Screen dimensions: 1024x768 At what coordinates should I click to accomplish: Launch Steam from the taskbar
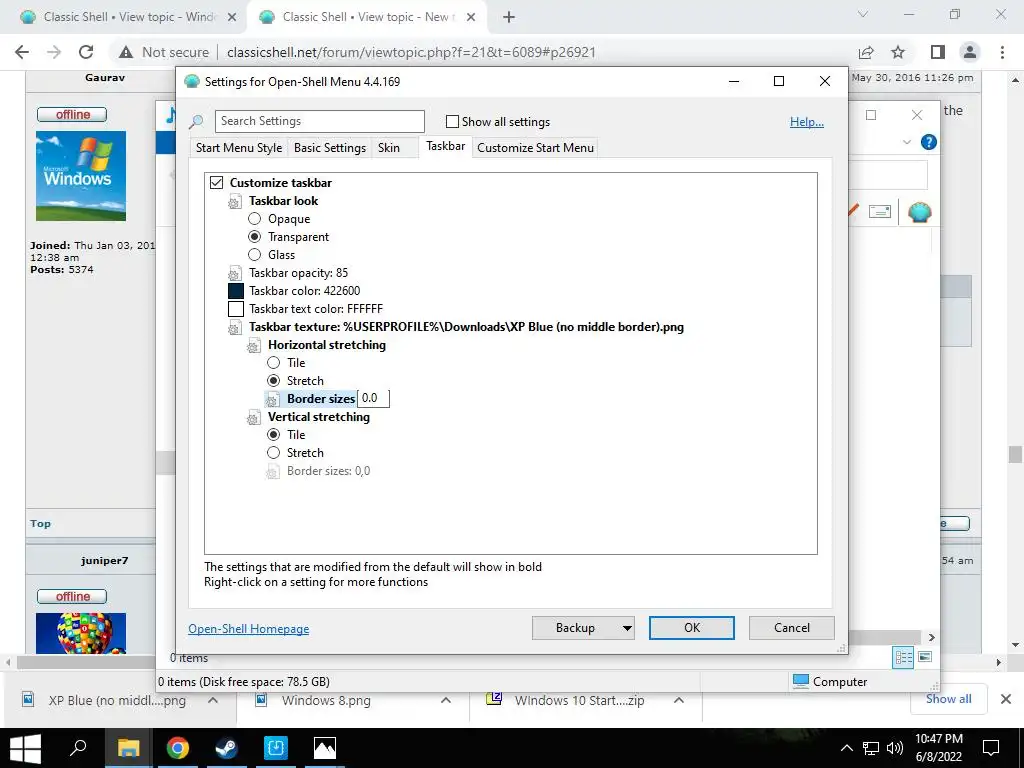pos(227,748)
